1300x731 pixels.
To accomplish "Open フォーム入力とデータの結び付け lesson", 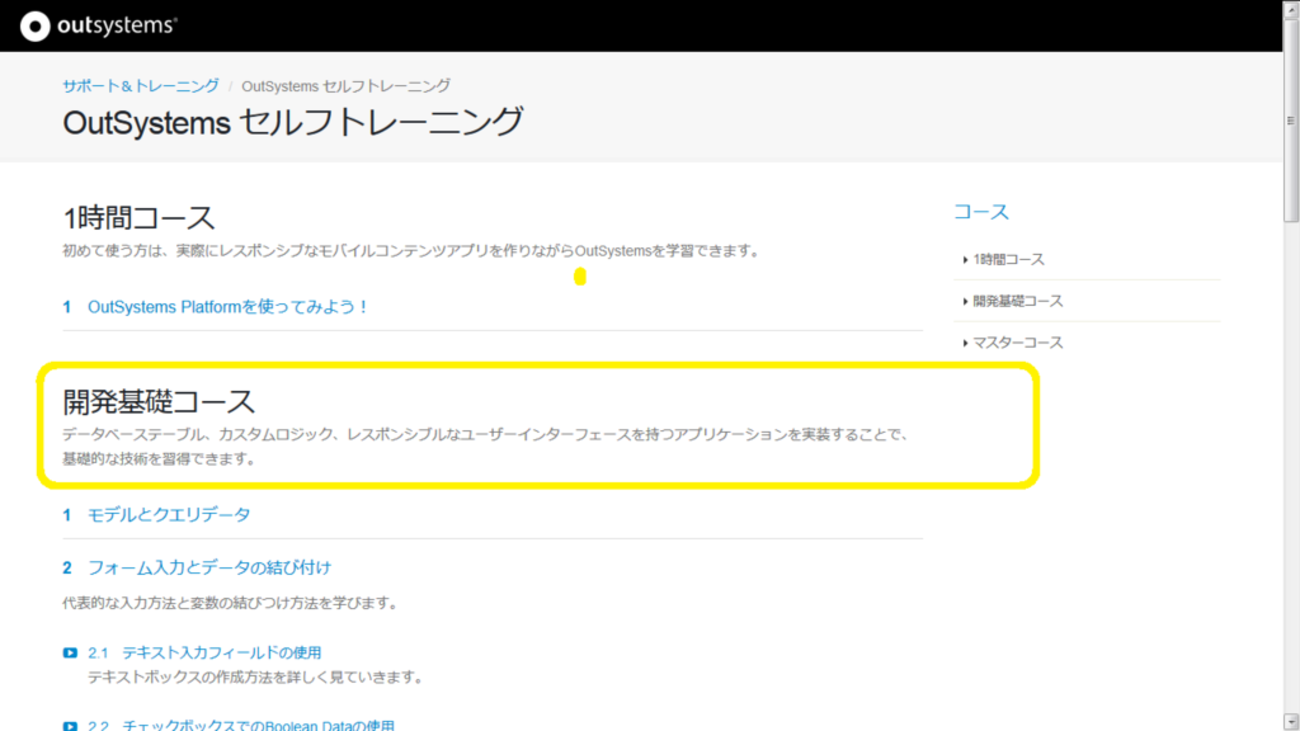I will [209, 568].
